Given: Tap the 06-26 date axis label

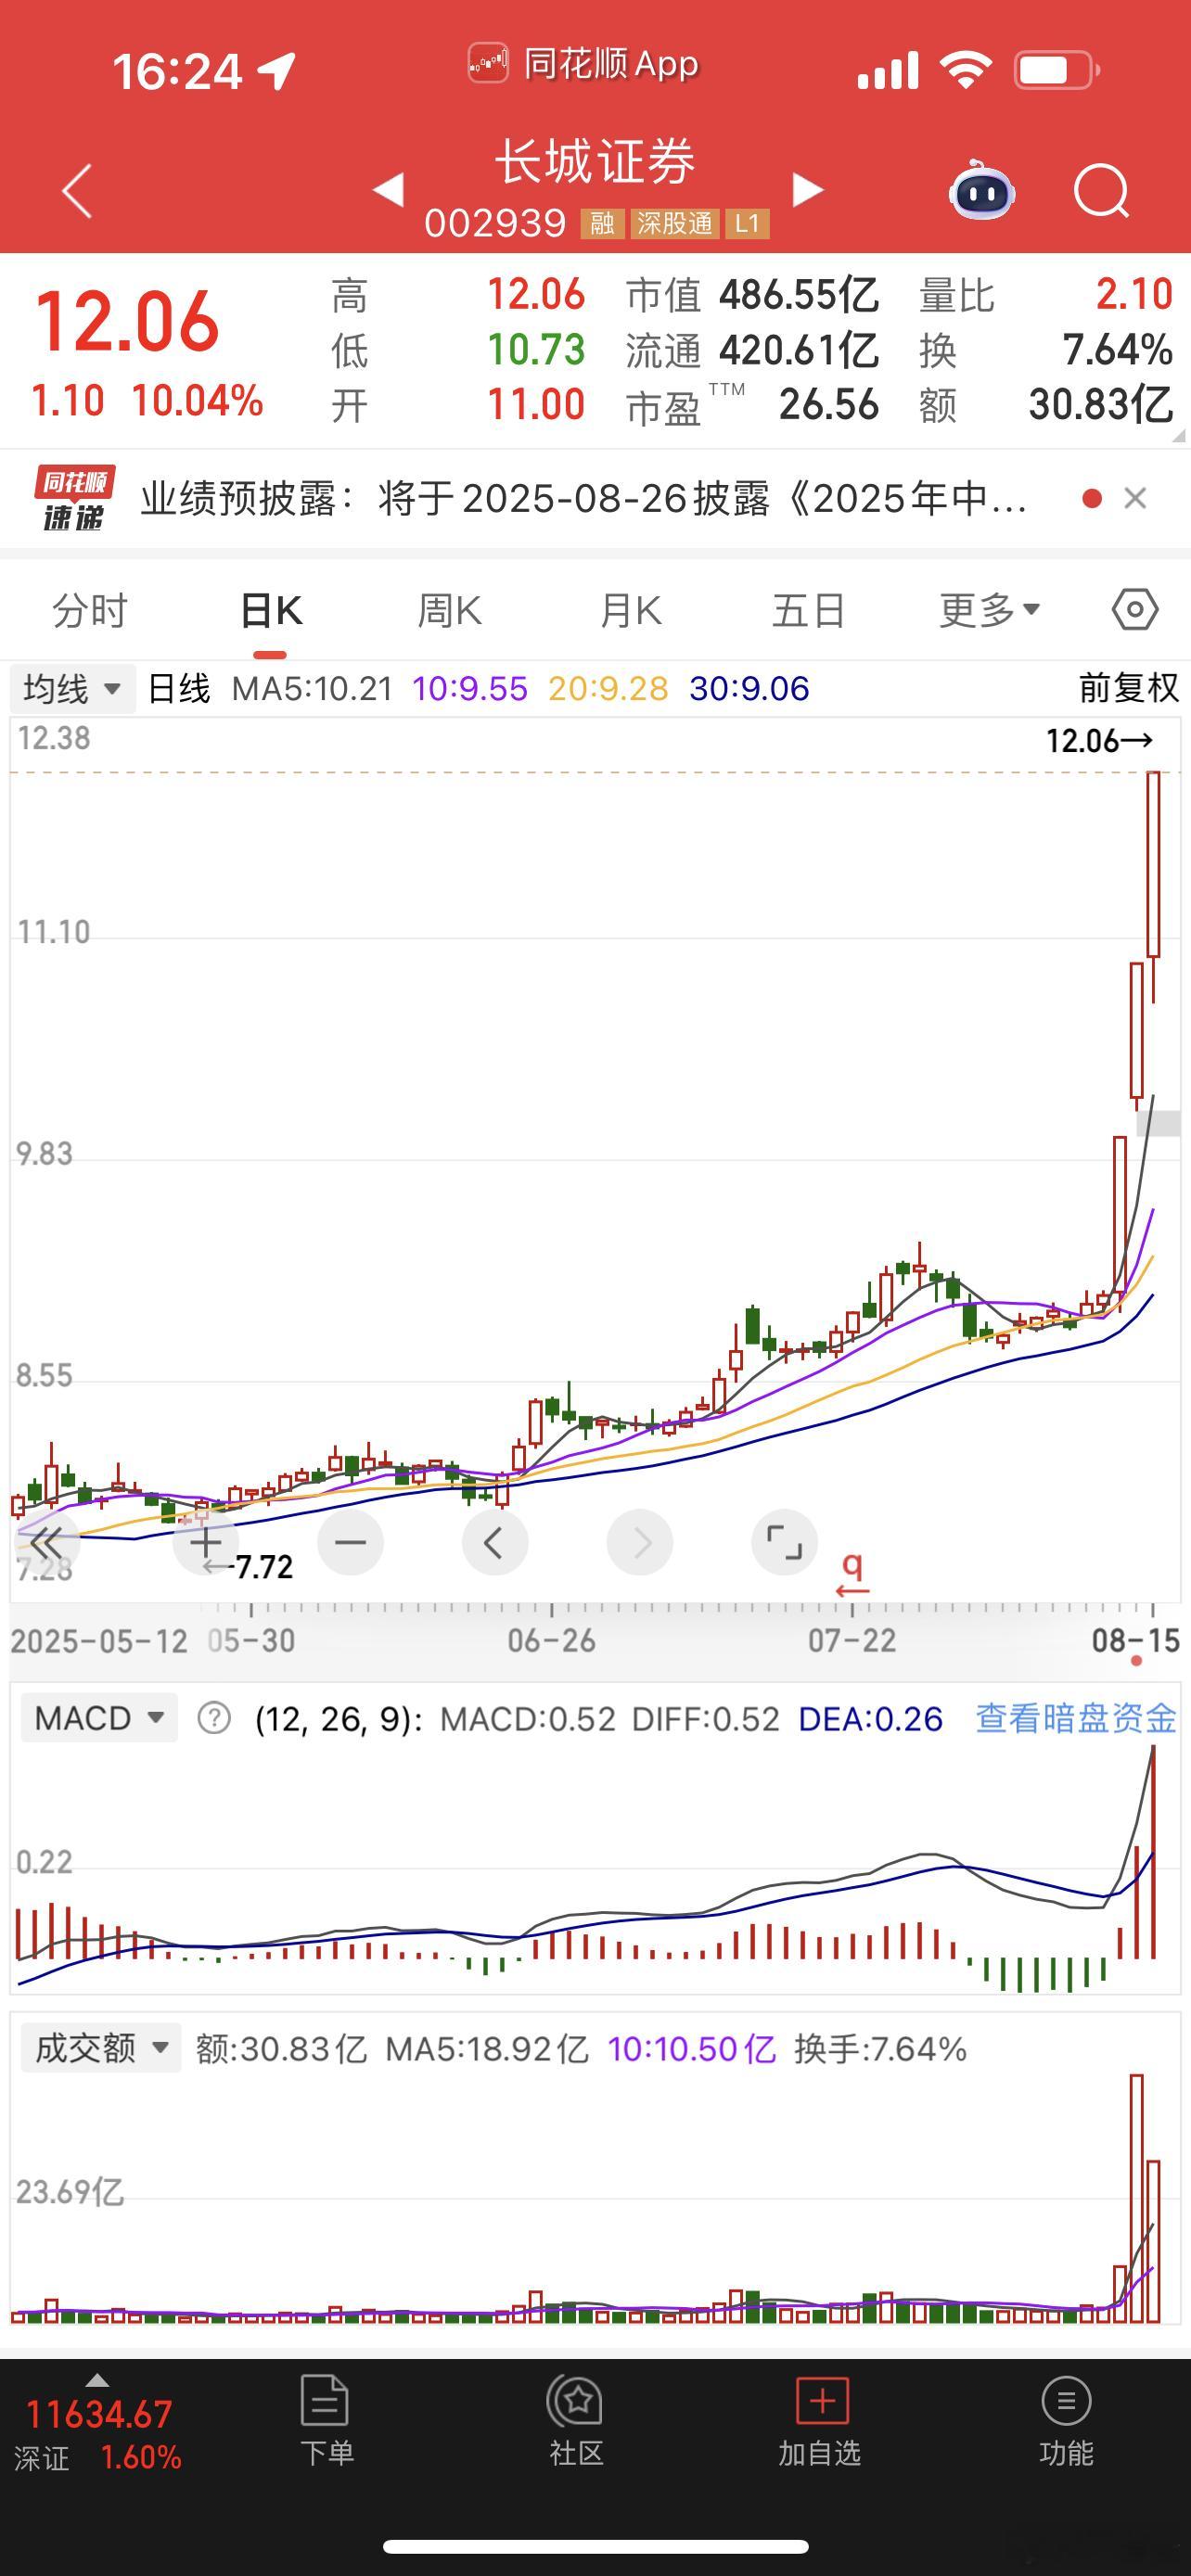Looking at the screenshot, I should tap(551, 1640).
